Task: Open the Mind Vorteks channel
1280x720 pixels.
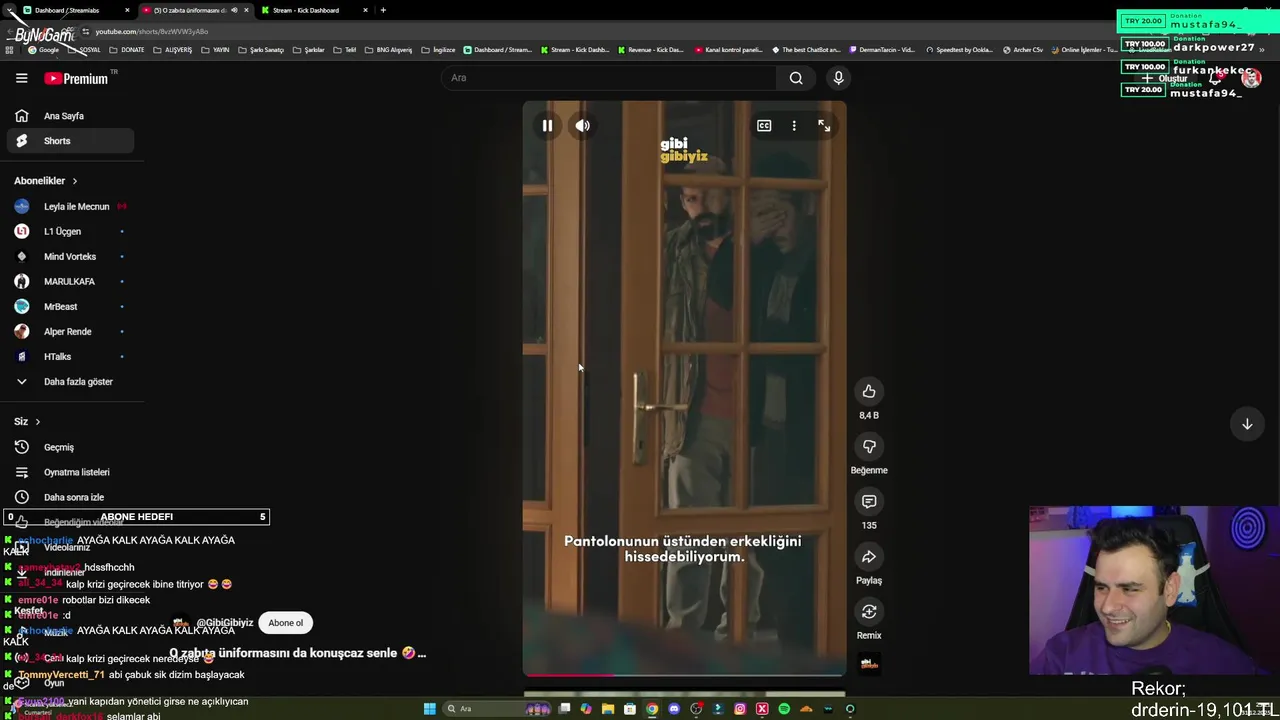Action: point(70,256)
